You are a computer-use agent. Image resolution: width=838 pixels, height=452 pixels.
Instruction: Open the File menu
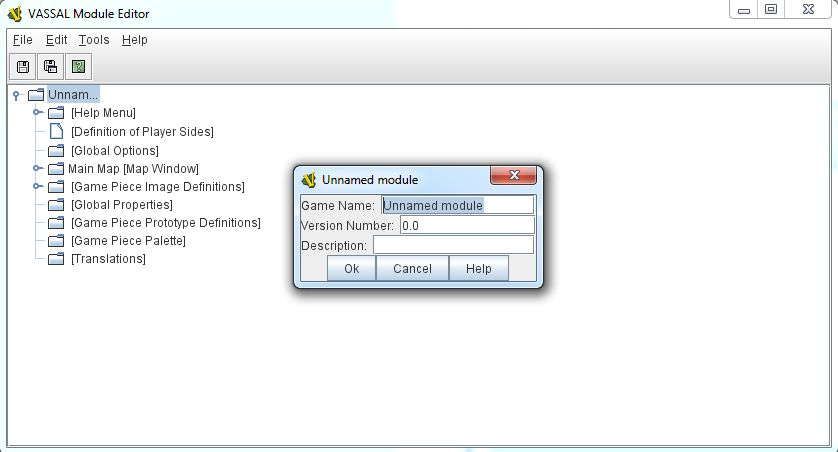point(22,40)
